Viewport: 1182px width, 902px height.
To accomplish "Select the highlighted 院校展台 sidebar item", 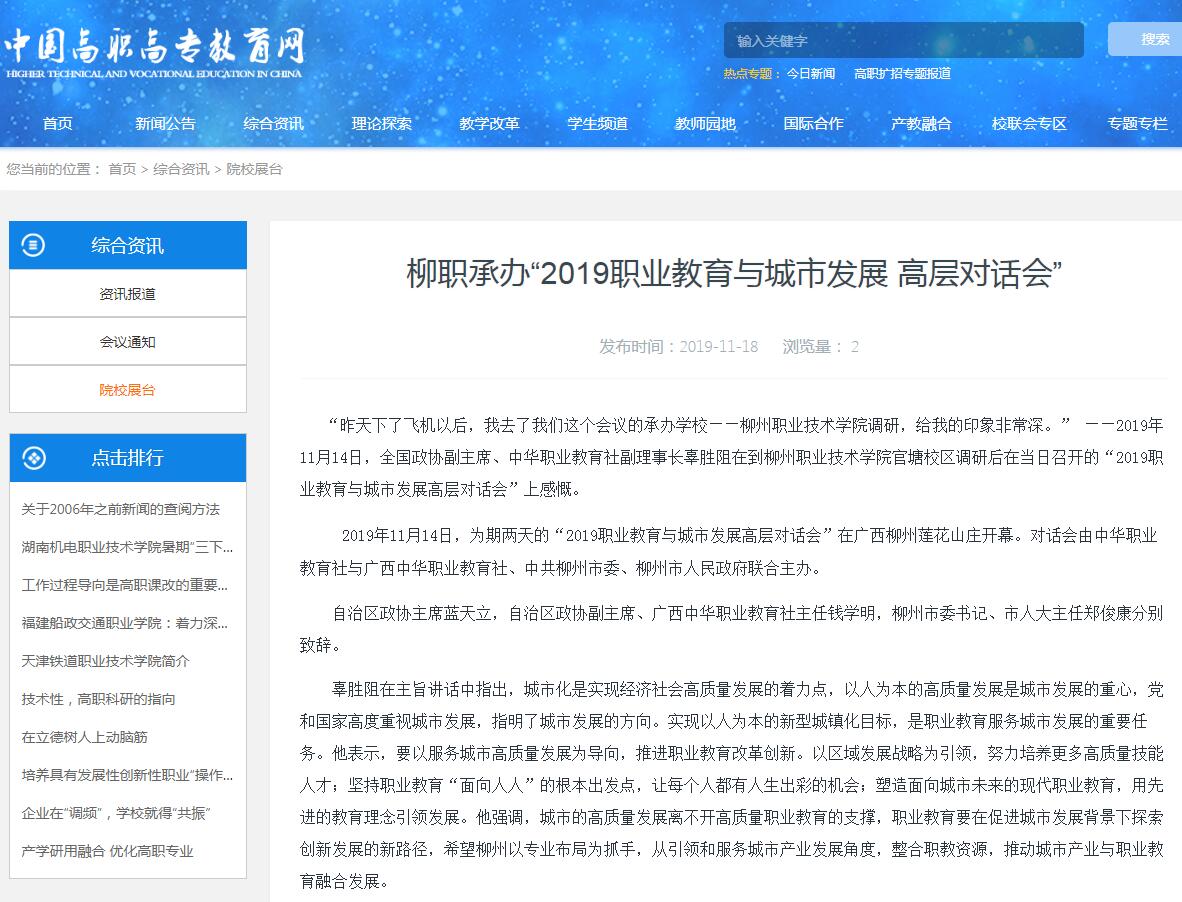I will point(128,390).
